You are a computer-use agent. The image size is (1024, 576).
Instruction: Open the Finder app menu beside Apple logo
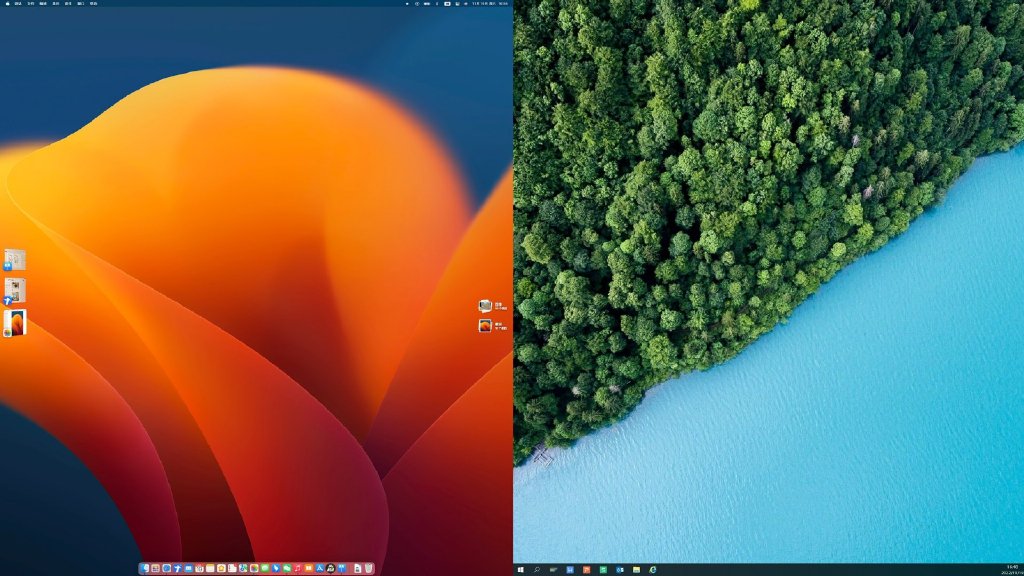(18, 3)
